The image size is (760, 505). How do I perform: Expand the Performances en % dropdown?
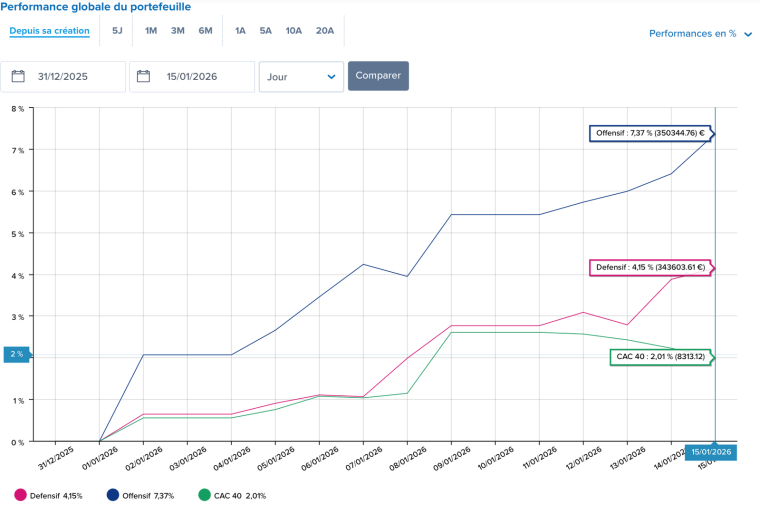coord(692,33)
